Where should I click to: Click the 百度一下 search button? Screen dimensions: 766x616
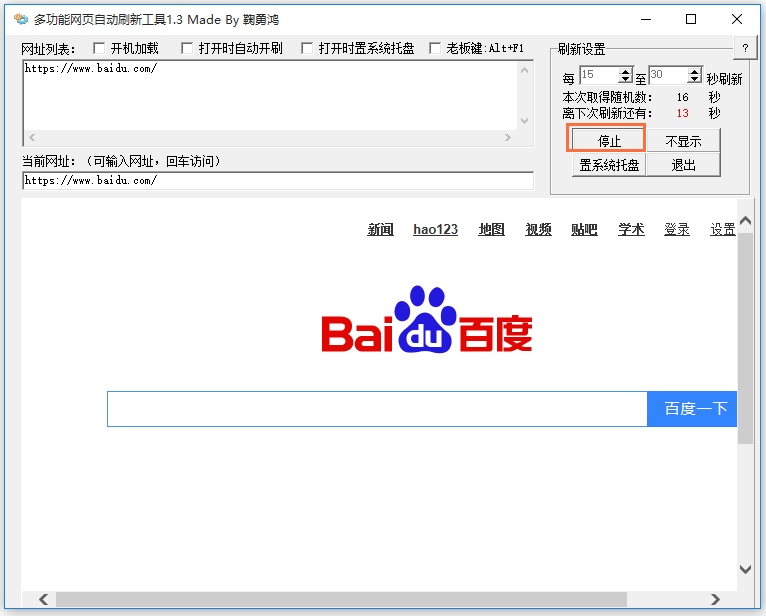692,409
